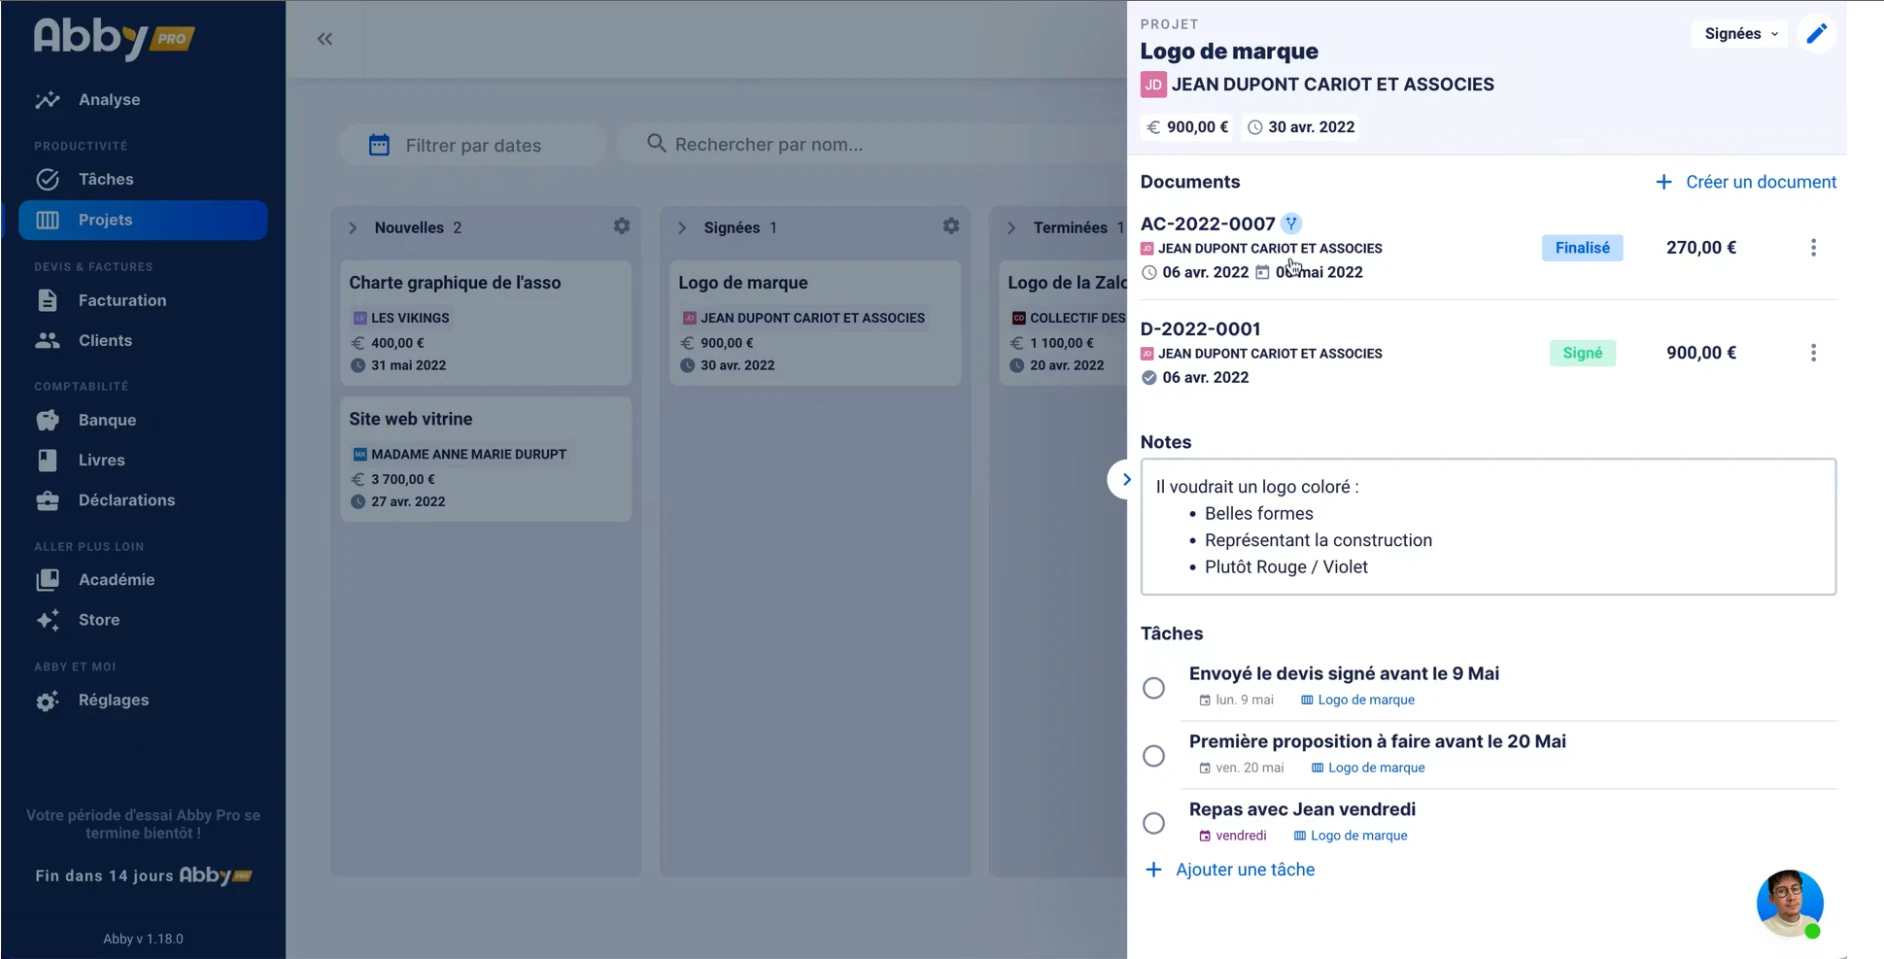
Task: Open Logo de la Zalc project card
Action: [x=1063, y=323]
